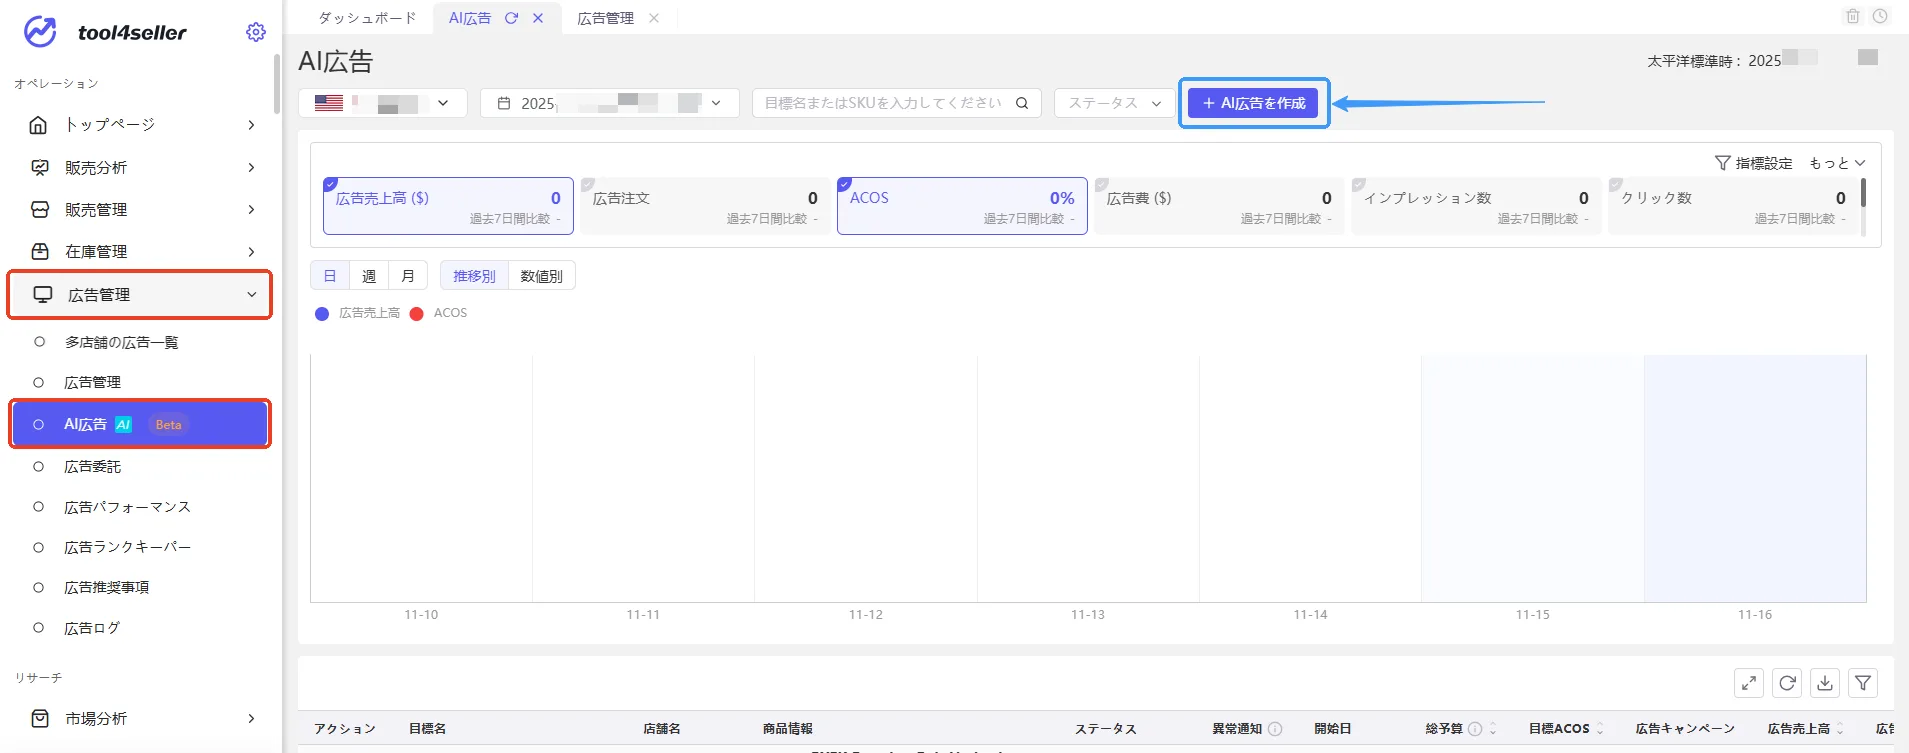1909x753 pixels.
Task: Click the AI広告を作成 button
Action: [x=1253, y=103]
